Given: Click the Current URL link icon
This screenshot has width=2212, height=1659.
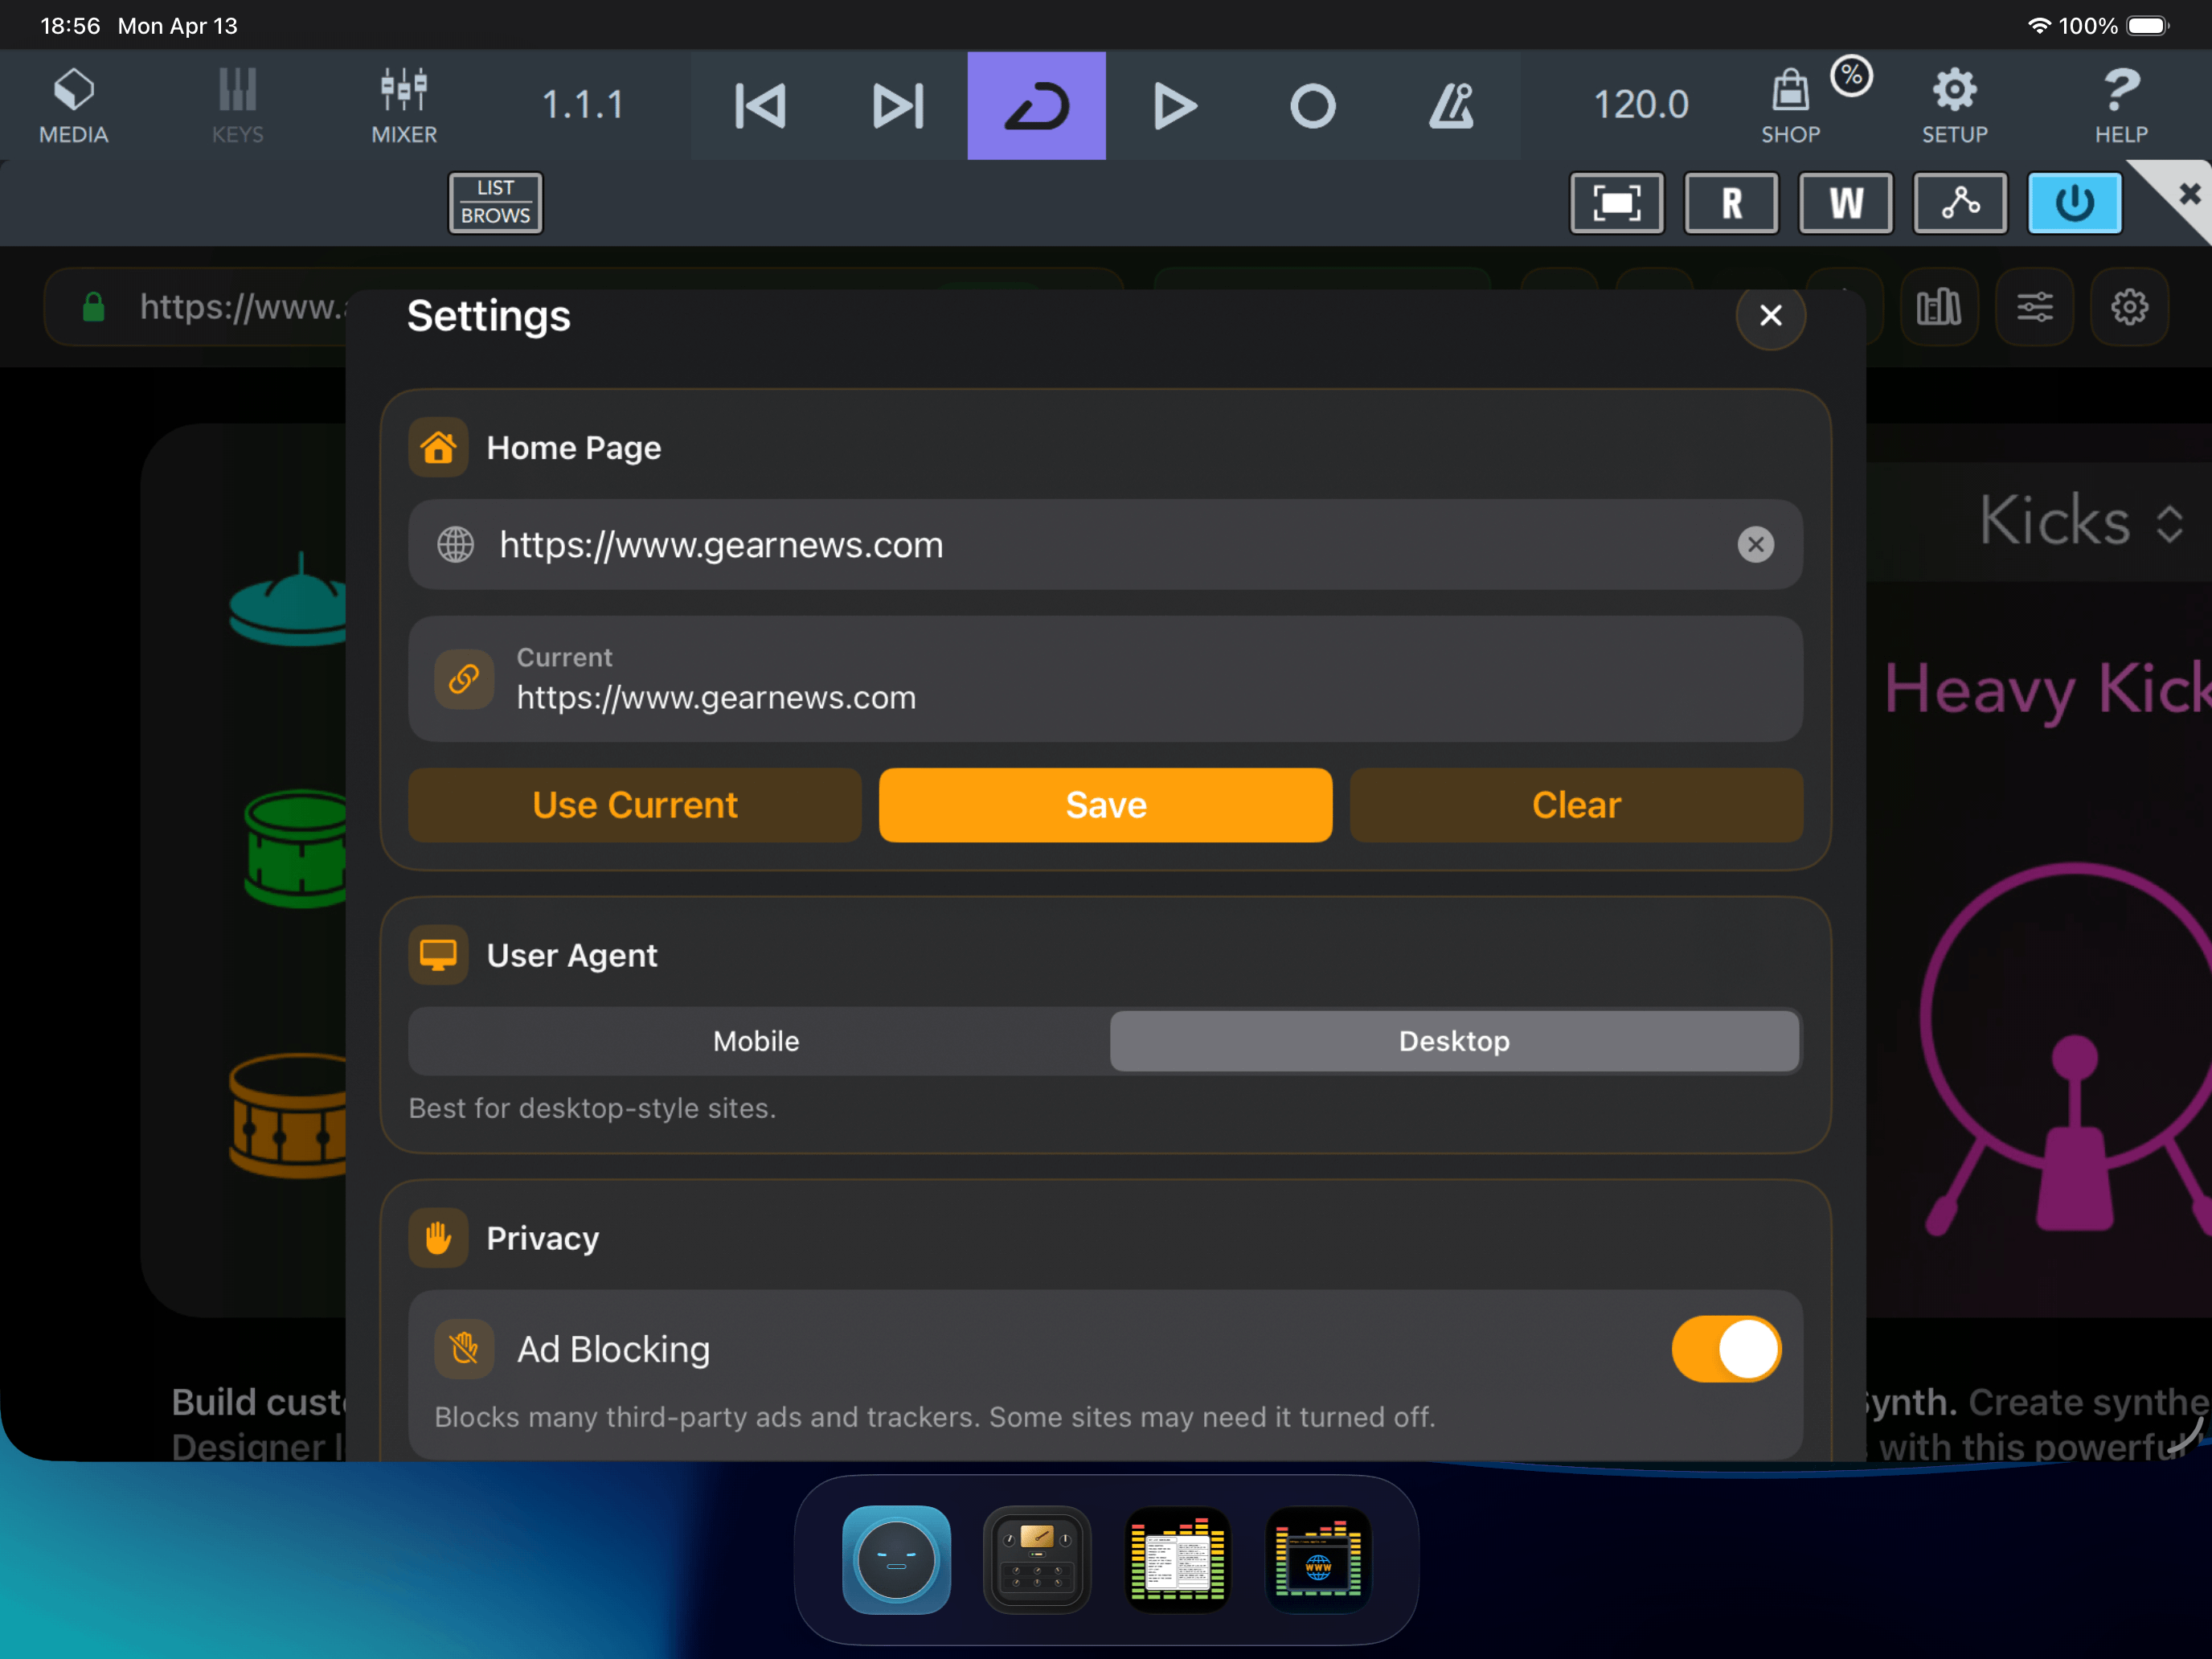Looking at the screenshot, I should point(464,679).
